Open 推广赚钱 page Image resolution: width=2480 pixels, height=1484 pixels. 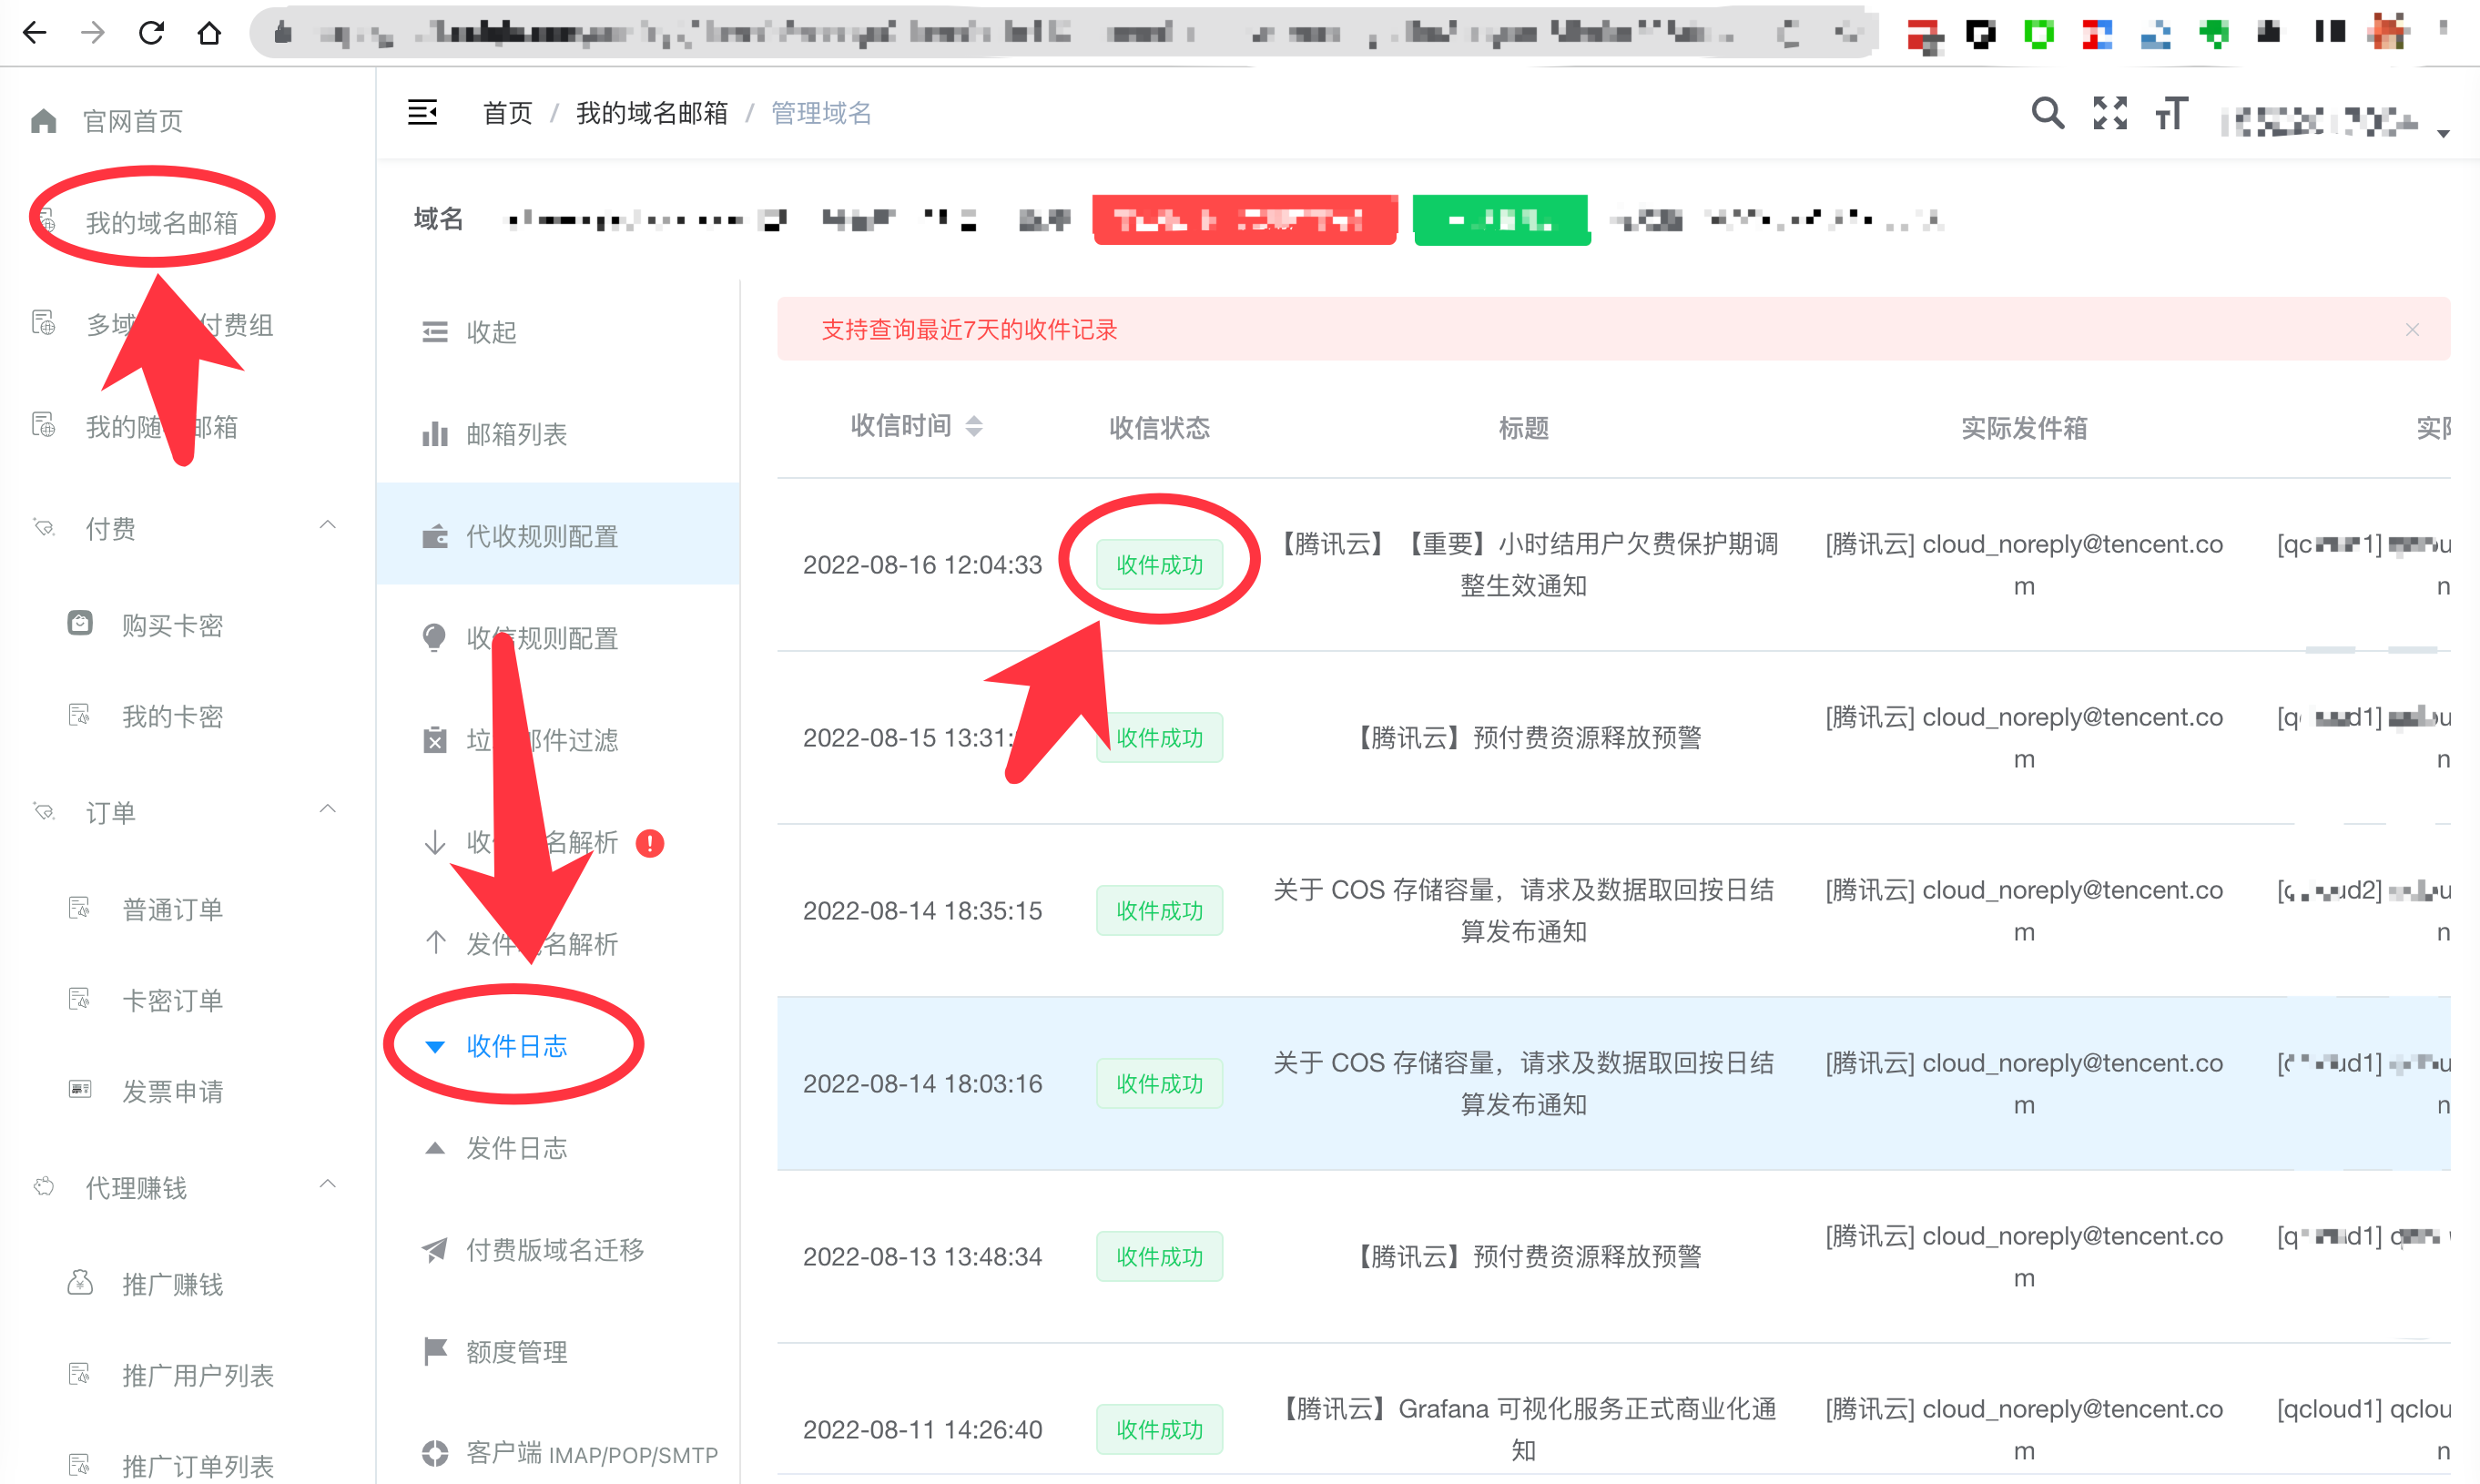pos(172,1284)
